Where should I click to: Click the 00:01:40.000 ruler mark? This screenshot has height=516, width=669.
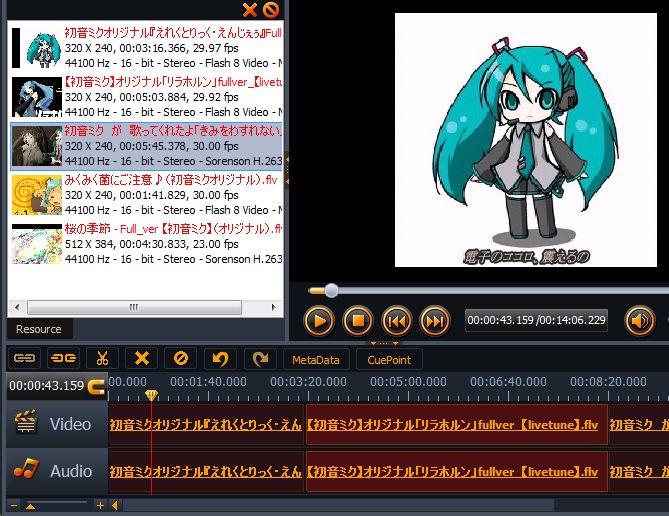click(208, 382)
